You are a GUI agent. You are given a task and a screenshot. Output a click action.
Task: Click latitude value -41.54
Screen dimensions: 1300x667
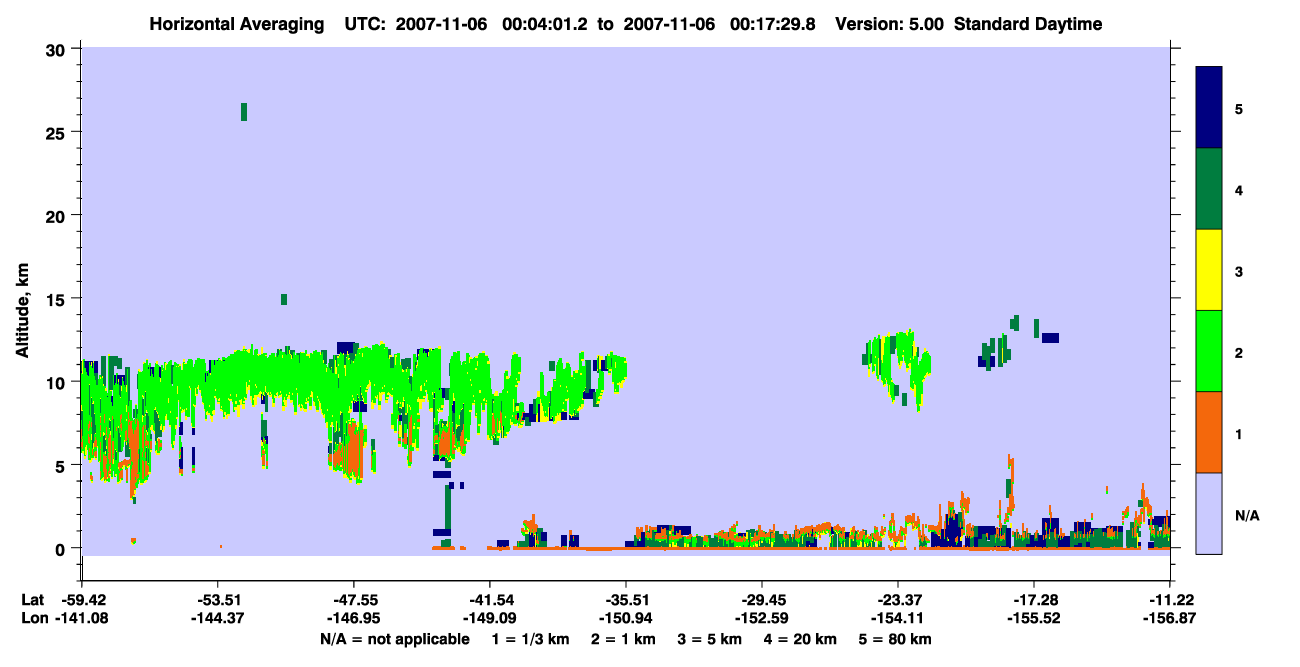(x=489, y=600)
